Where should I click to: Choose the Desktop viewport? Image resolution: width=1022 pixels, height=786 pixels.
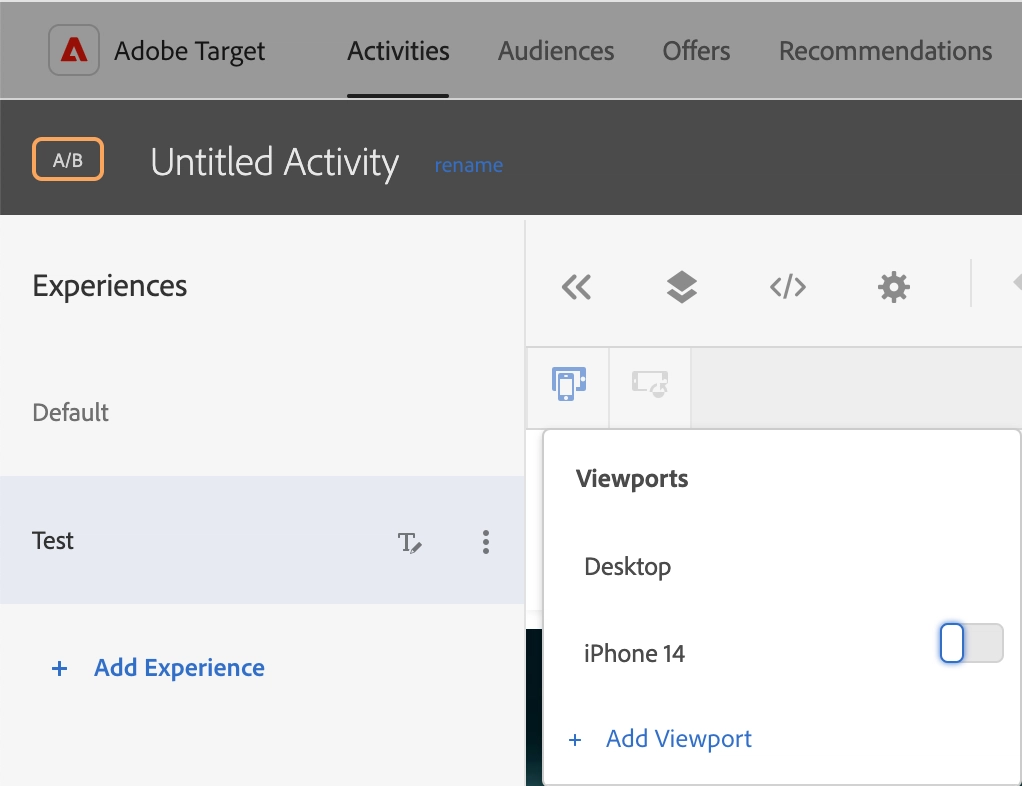tap(627, 566)
